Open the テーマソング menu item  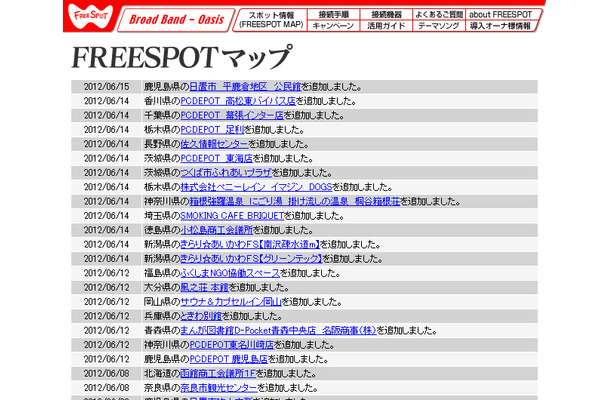coord(438,26)
